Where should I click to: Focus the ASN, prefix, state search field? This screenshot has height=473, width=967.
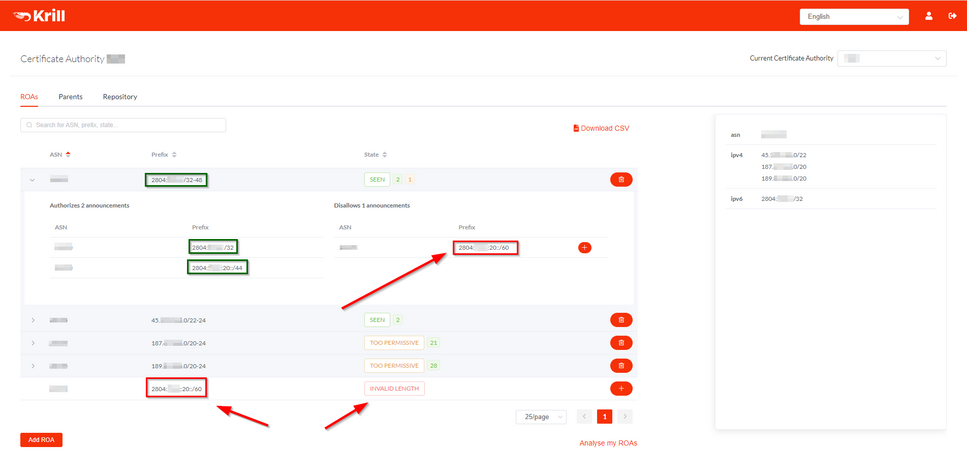123,125
